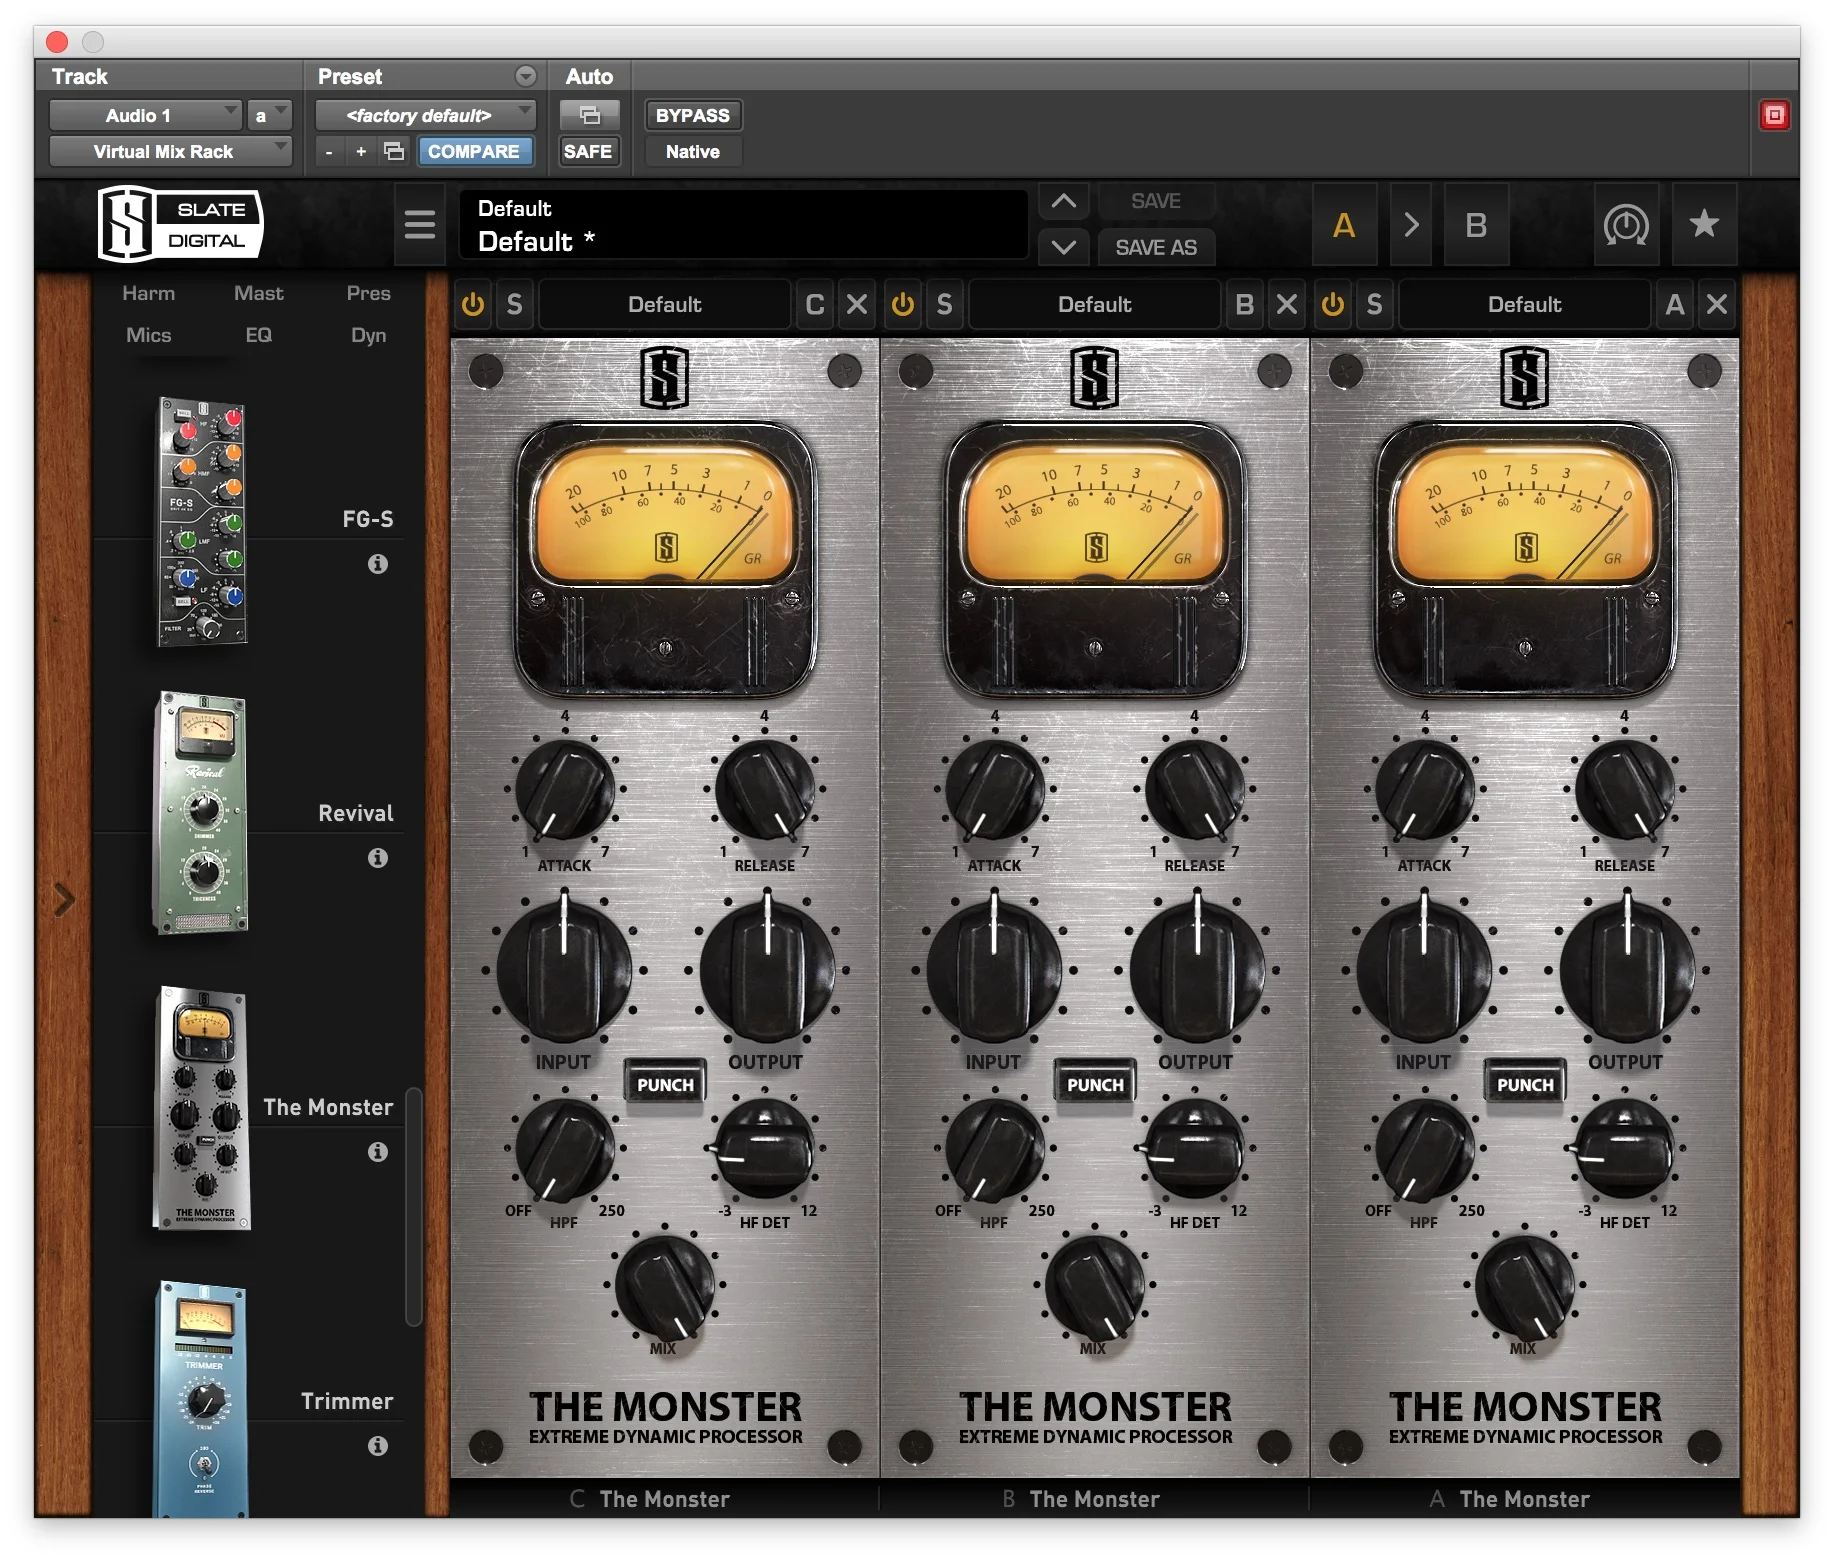
Task: Remove module A with X icon
Action: coord(1717,304)
